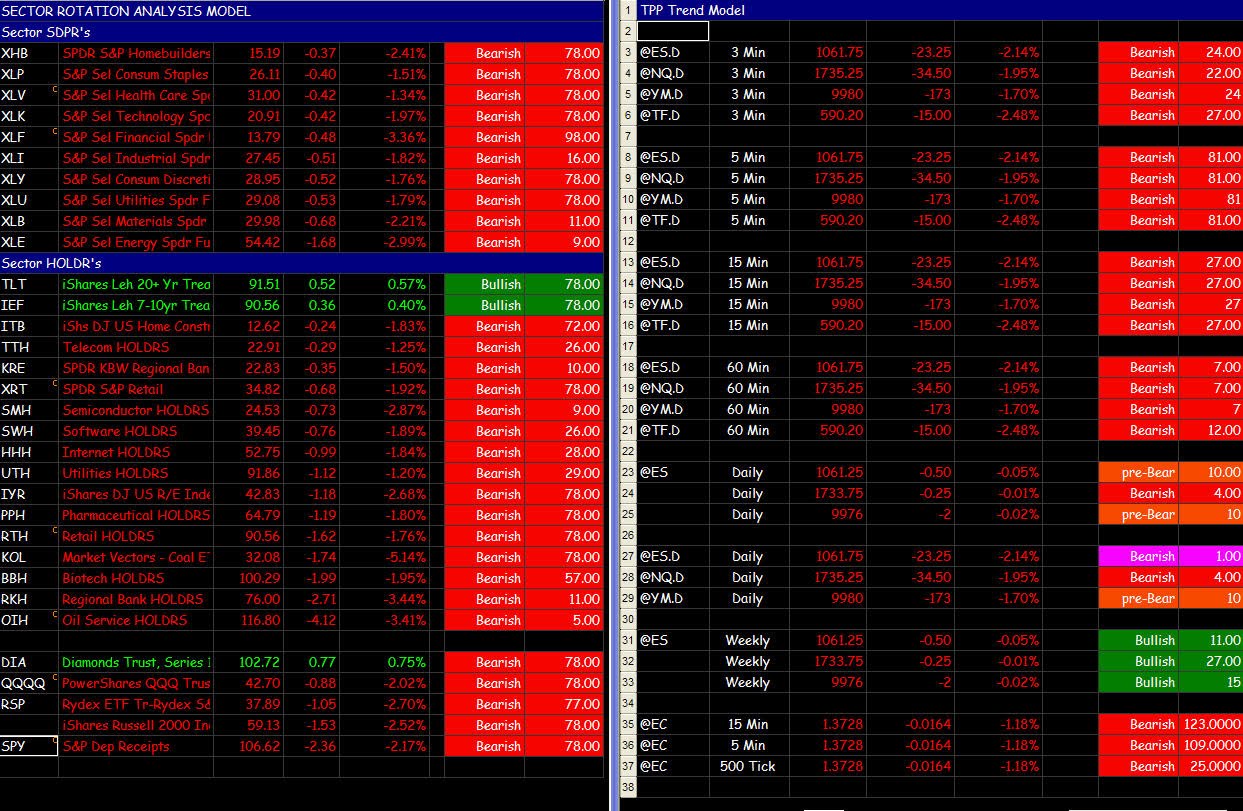Viewport: 1243px width, 811px height.
Task: Click the pre-Bear cell in TPP row 25
Action: pos(1138,514)
